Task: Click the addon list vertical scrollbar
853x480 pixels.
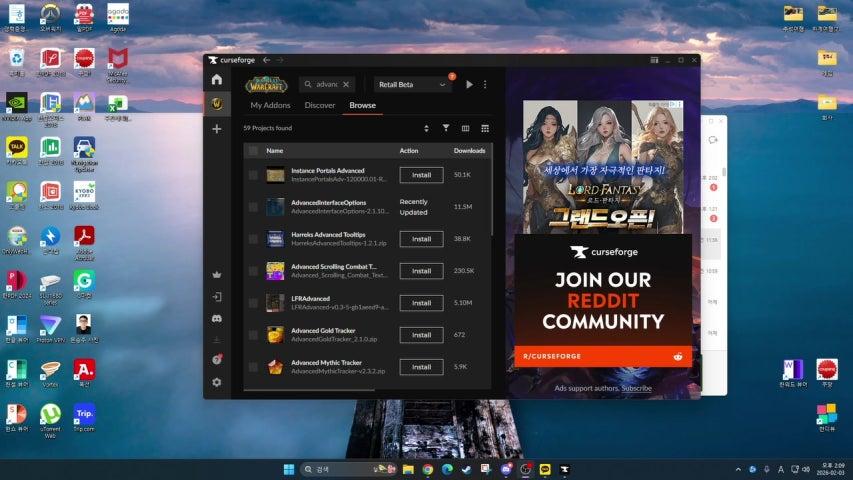Action: click(x=492, y=190)
